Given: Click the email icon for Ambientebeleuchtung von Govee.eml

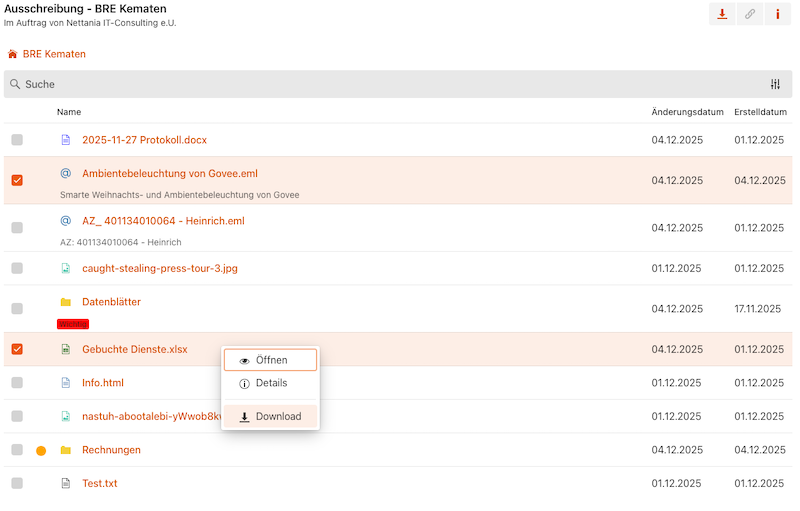Looking at the screenshot, I should pyautogui.click(x=66, y=173).
